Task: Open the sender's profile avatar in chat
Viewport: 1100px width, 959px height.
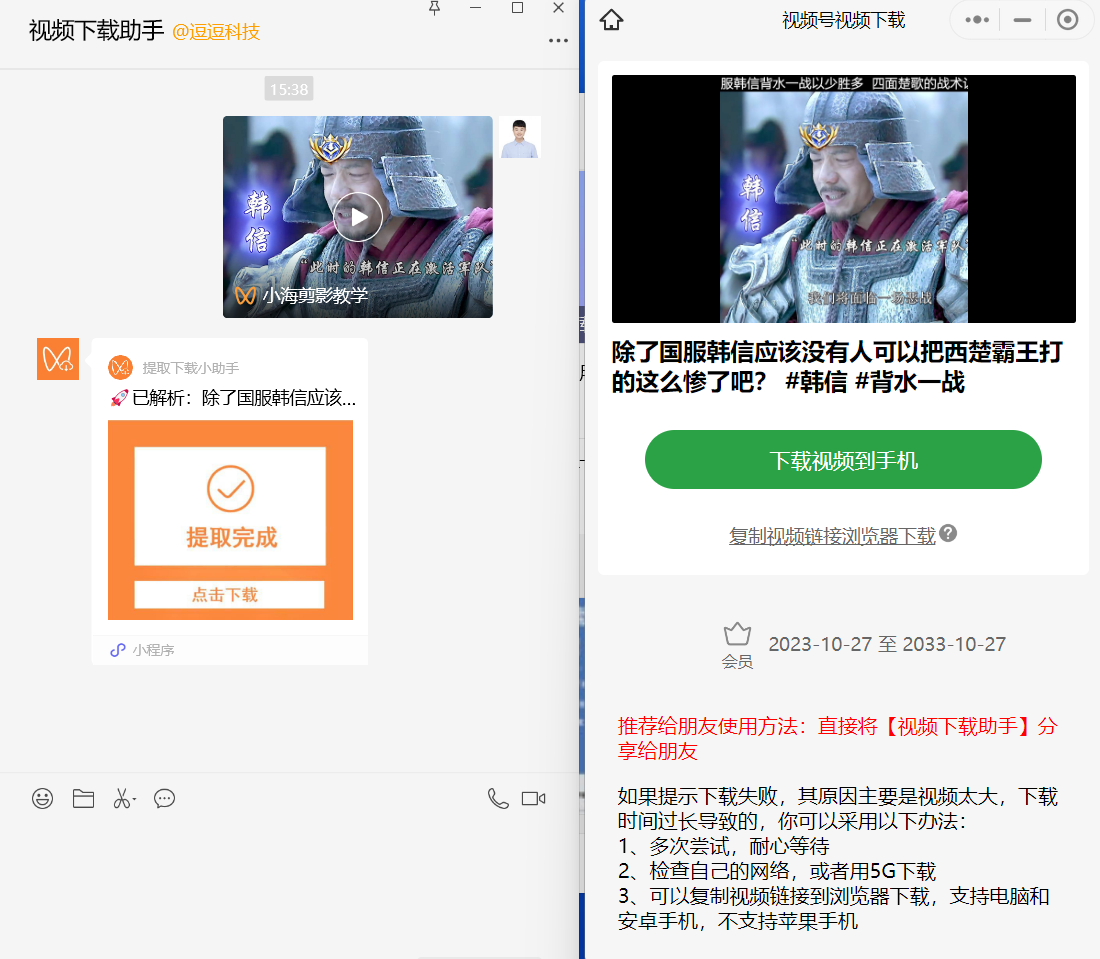Action: click(x=520, y=137)
